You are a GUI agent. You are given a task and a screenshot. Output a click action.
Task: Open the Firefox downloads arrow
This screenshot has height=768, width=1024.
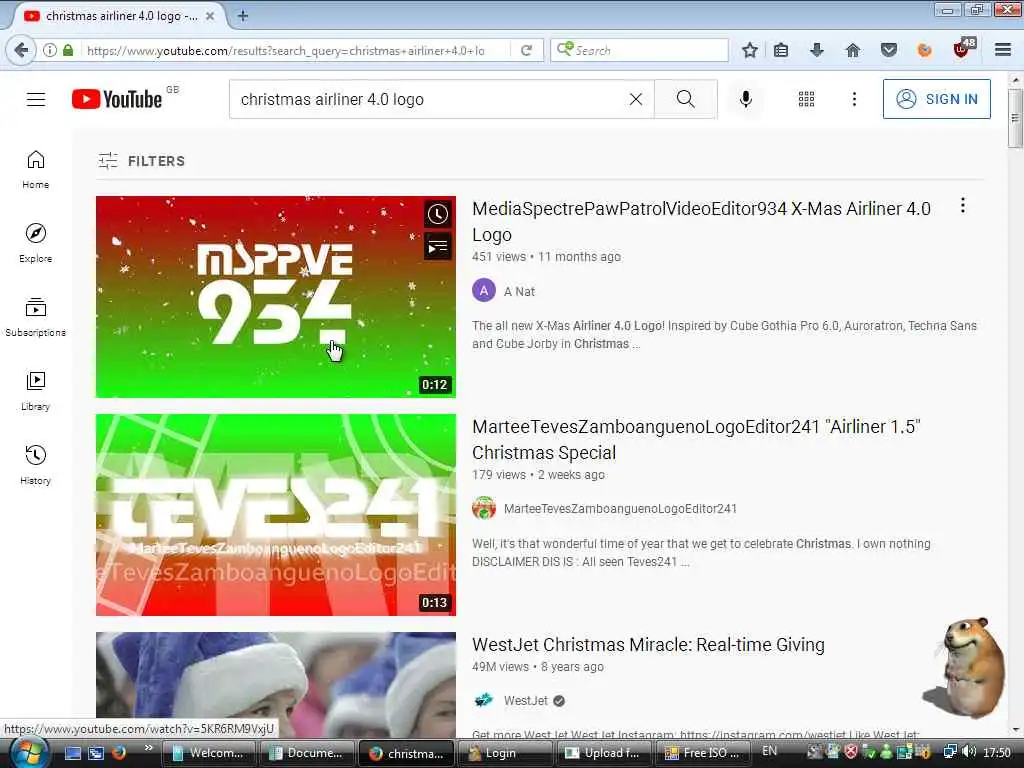tap(816, 50)
